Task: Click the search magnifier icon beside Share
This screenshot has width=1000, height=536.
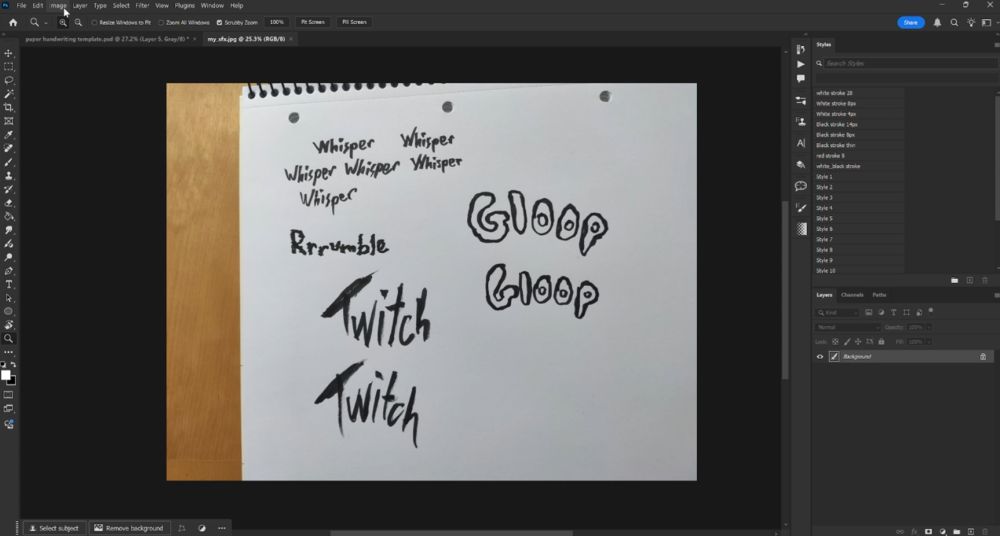Action: click(x=954, y=22)
